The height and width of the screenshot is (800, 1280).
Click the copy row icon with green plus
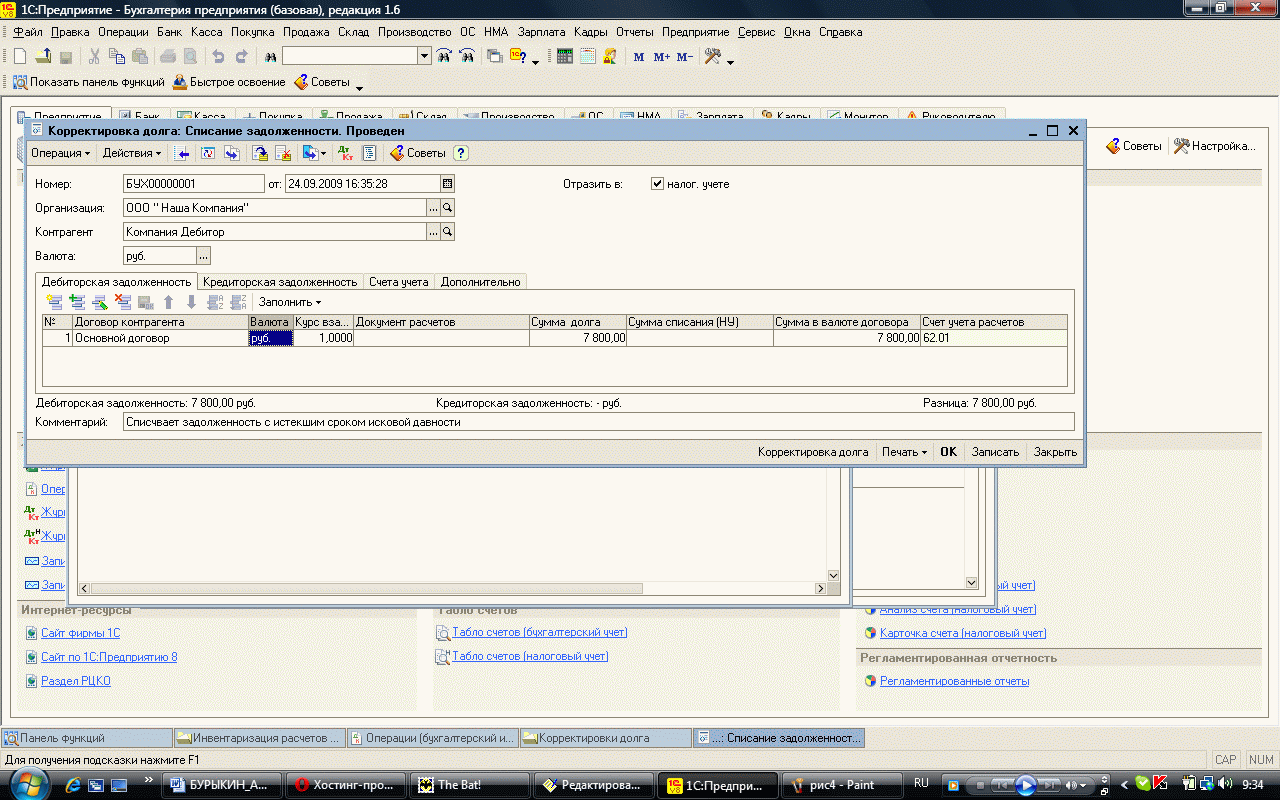pos(77,302)
